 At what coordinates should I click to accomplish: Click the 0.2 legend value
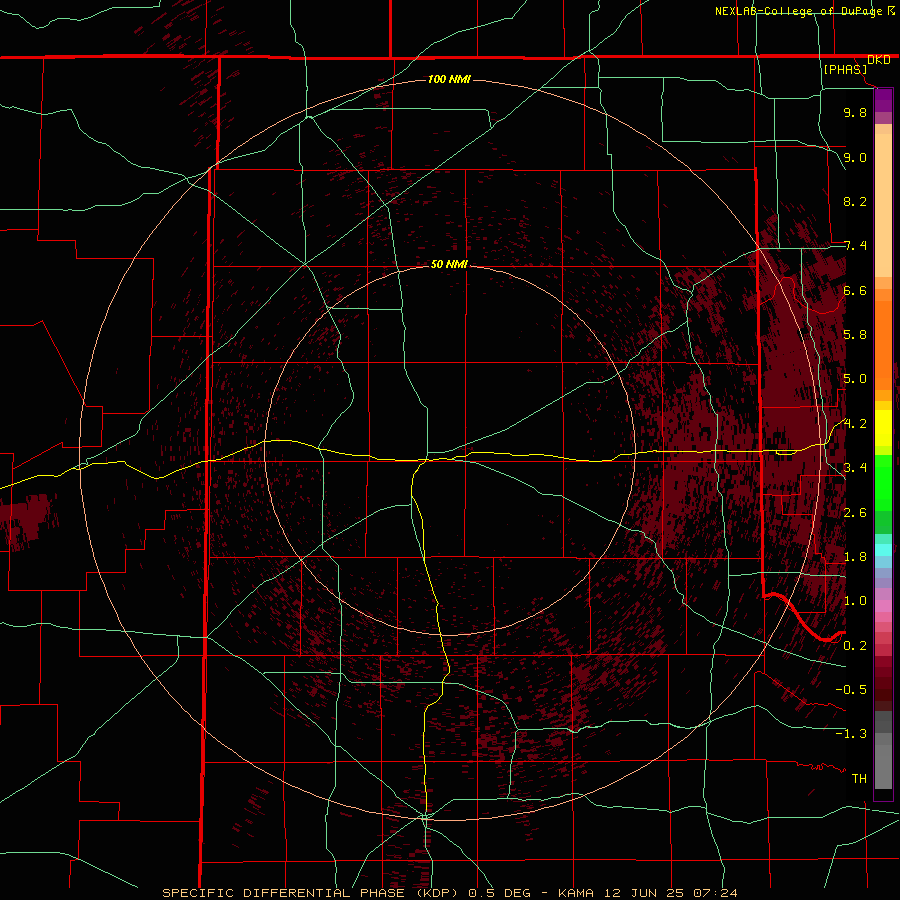(855, 646)
